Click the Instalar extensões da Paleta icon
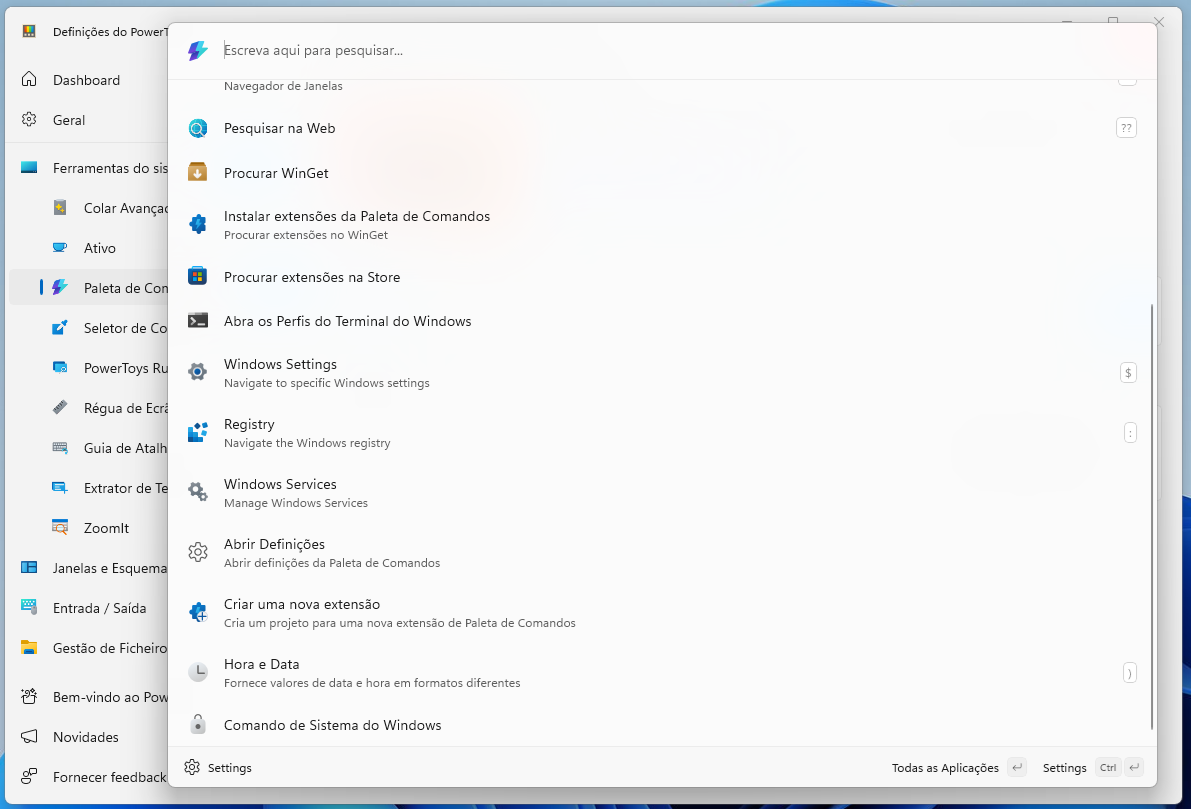 197,224
